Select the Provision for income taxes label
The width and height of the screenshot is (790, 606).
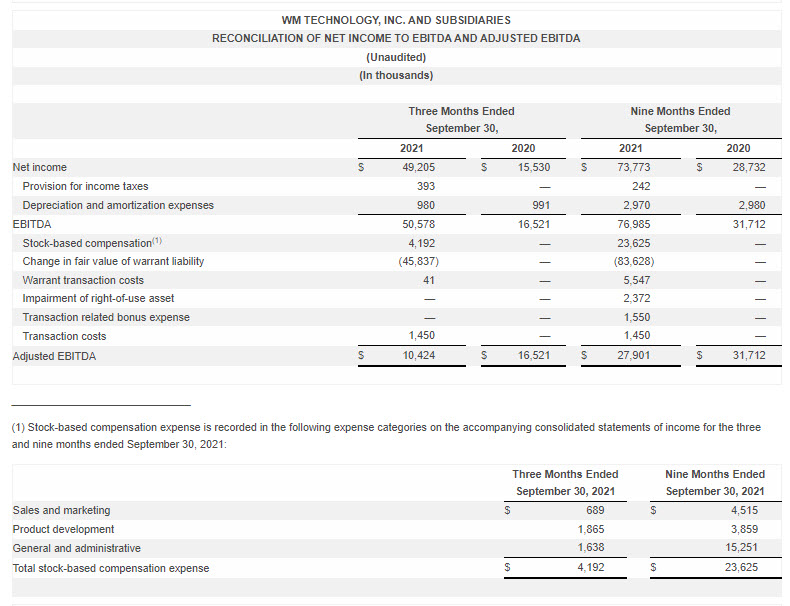[85, 186]
